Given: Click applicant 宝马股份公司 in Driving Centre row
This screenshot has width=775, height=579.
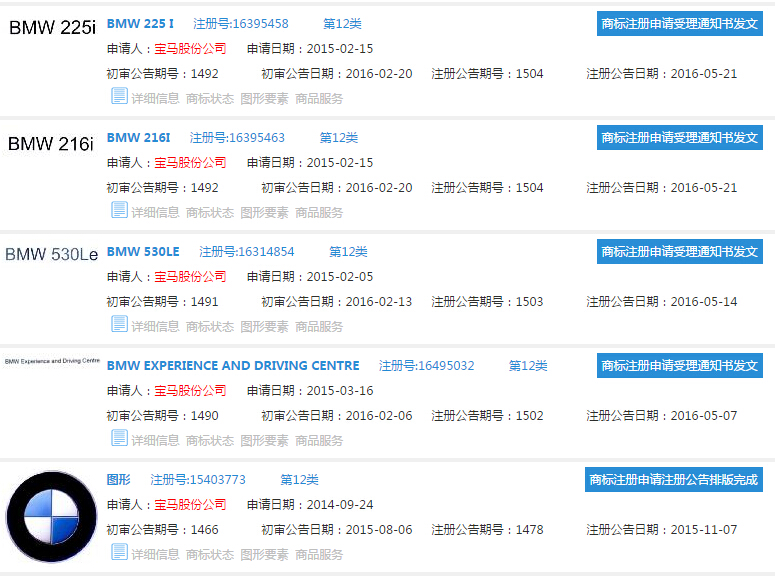Looking at the screenshot, I should pos(190,391).
